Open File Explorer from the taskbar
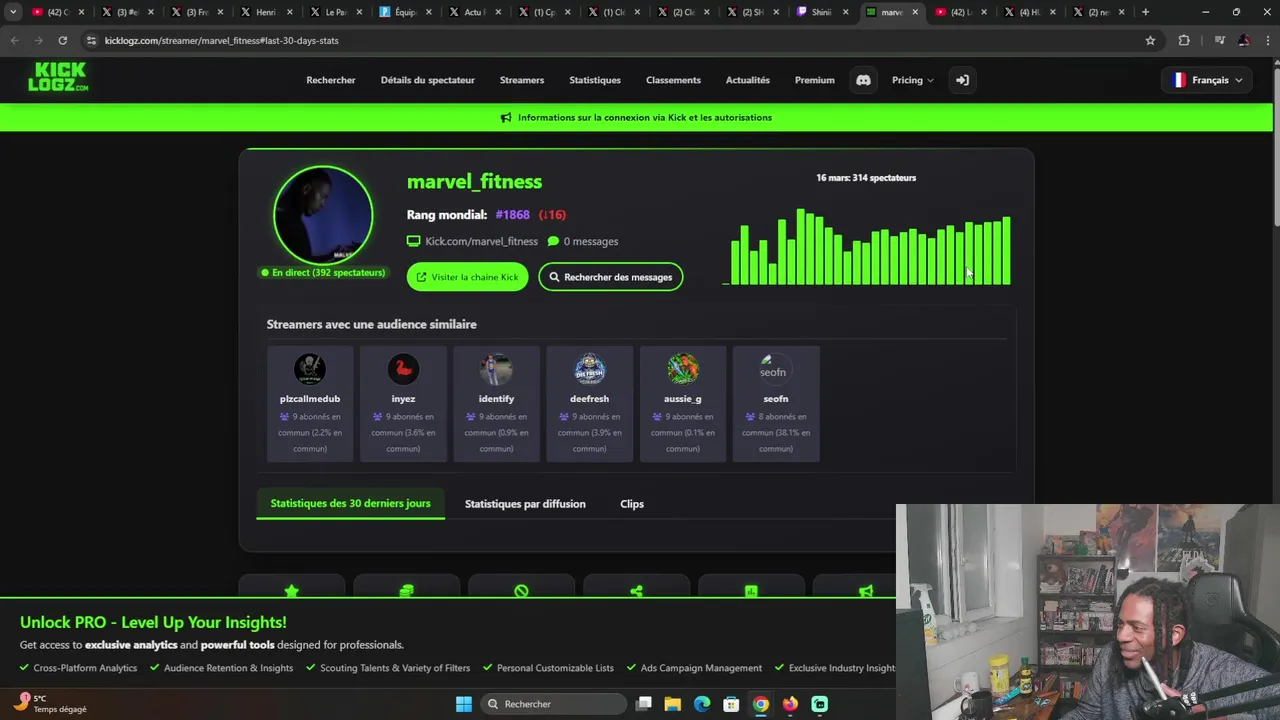The height and width of the screenshot is (720, 1280). tap(673, 704)
